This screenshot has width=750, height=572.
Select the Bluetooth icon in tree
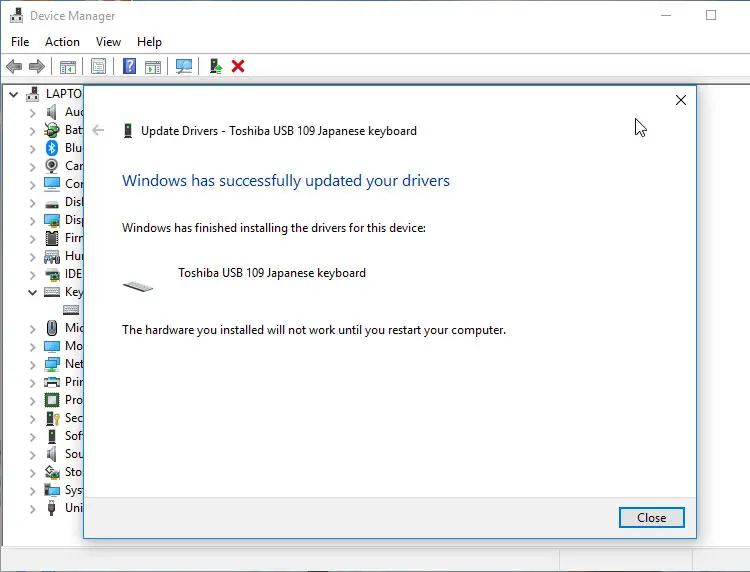point(52,148)
